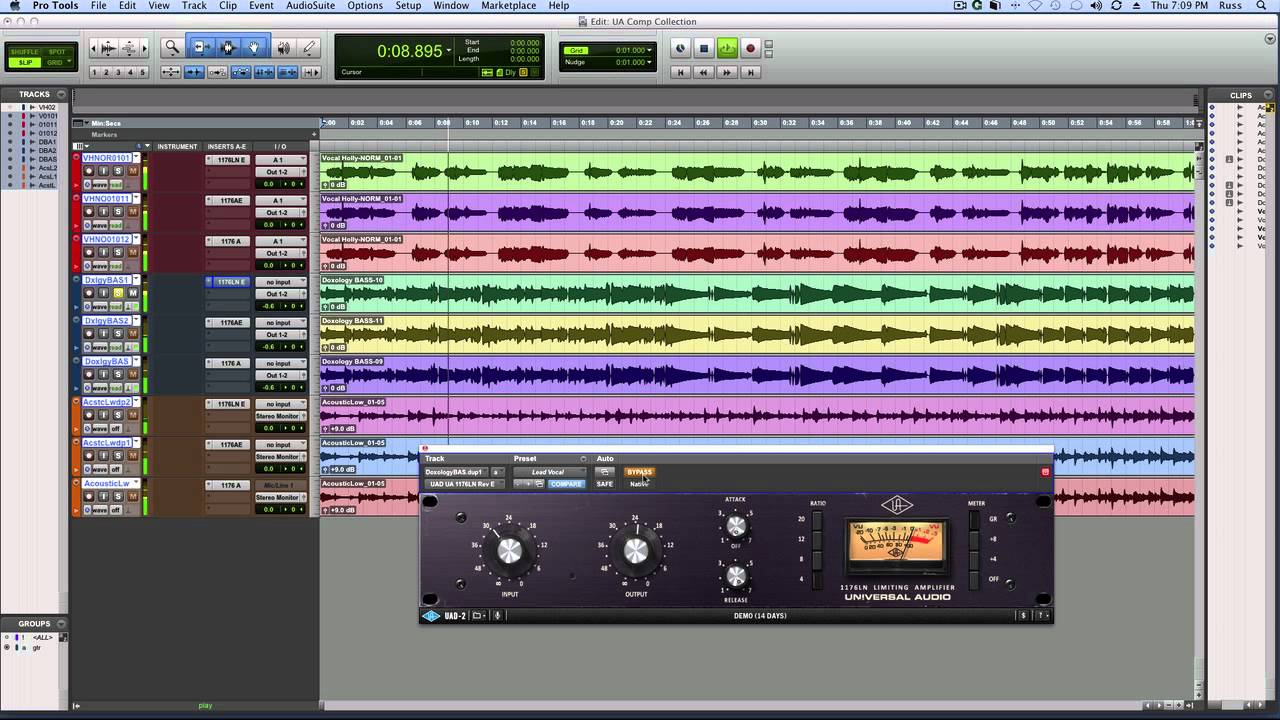Open the Track menu
The height and width of the screenshot is (720, 1280).
click(x=194, y=6)
